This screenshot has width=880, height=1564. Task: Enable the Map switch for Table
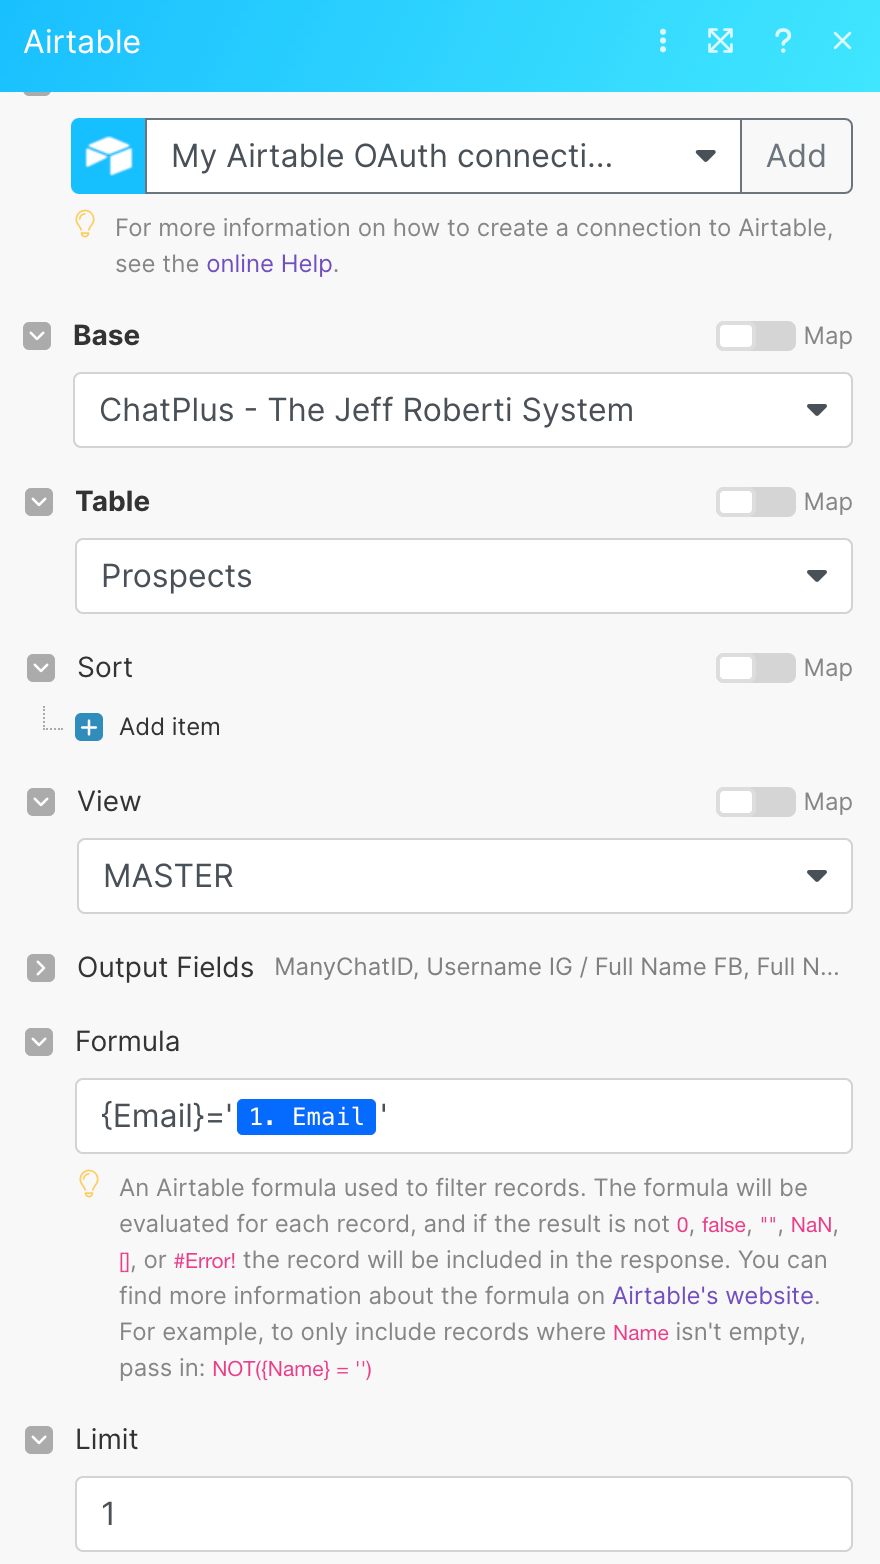click(755, 502)
